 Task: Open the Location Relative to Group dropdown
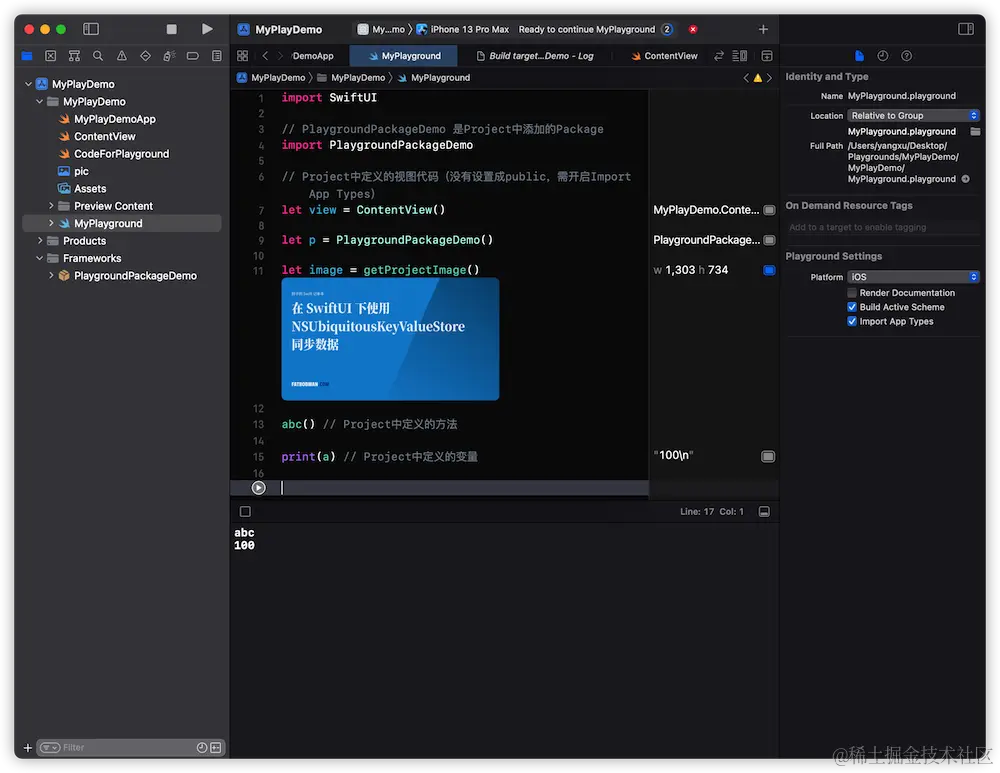click(x=913, y=115)
